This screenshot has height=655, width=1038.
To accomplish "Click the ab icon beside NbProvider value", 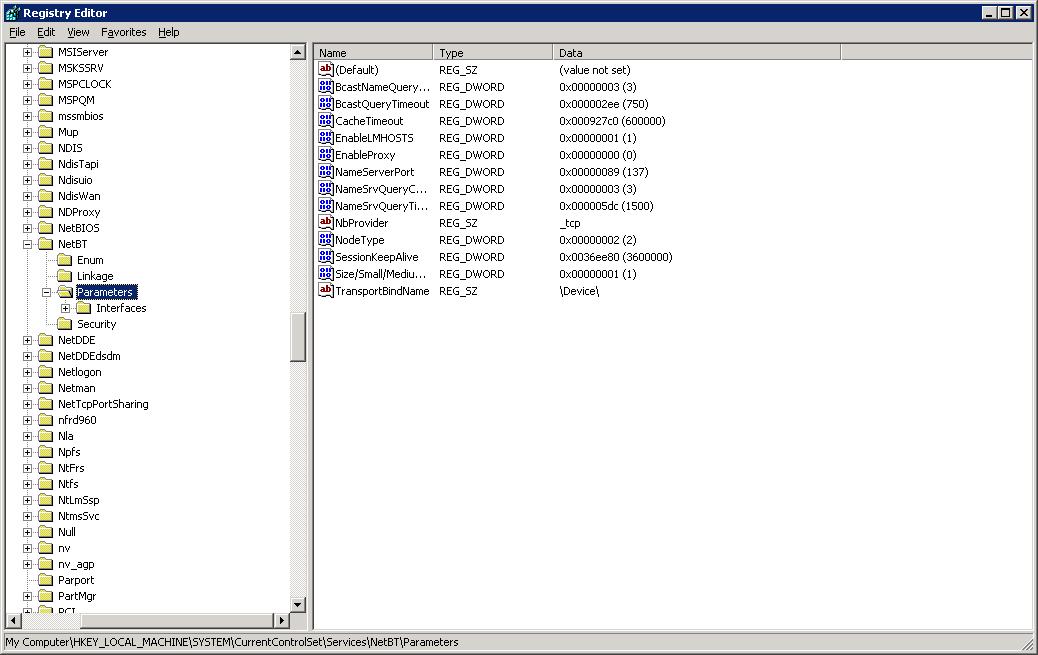I will pos(326,222).
